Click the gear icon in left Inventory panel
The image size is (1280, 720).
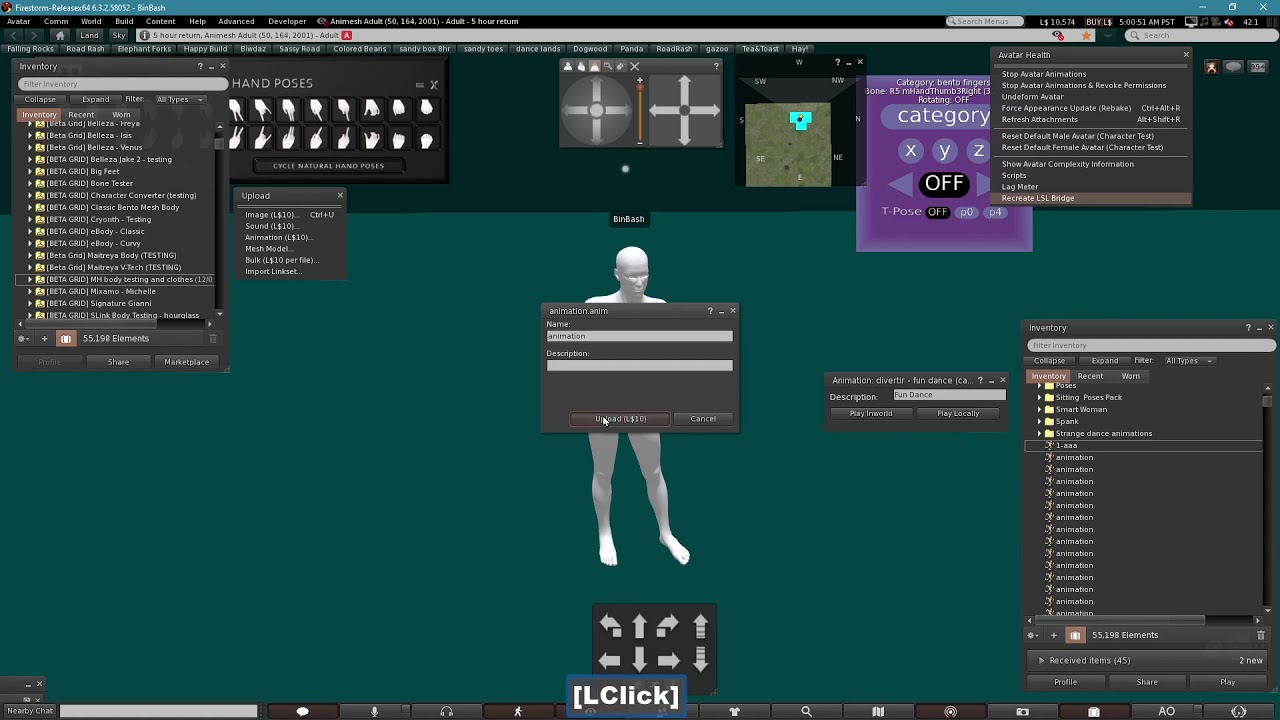point(22,338)
